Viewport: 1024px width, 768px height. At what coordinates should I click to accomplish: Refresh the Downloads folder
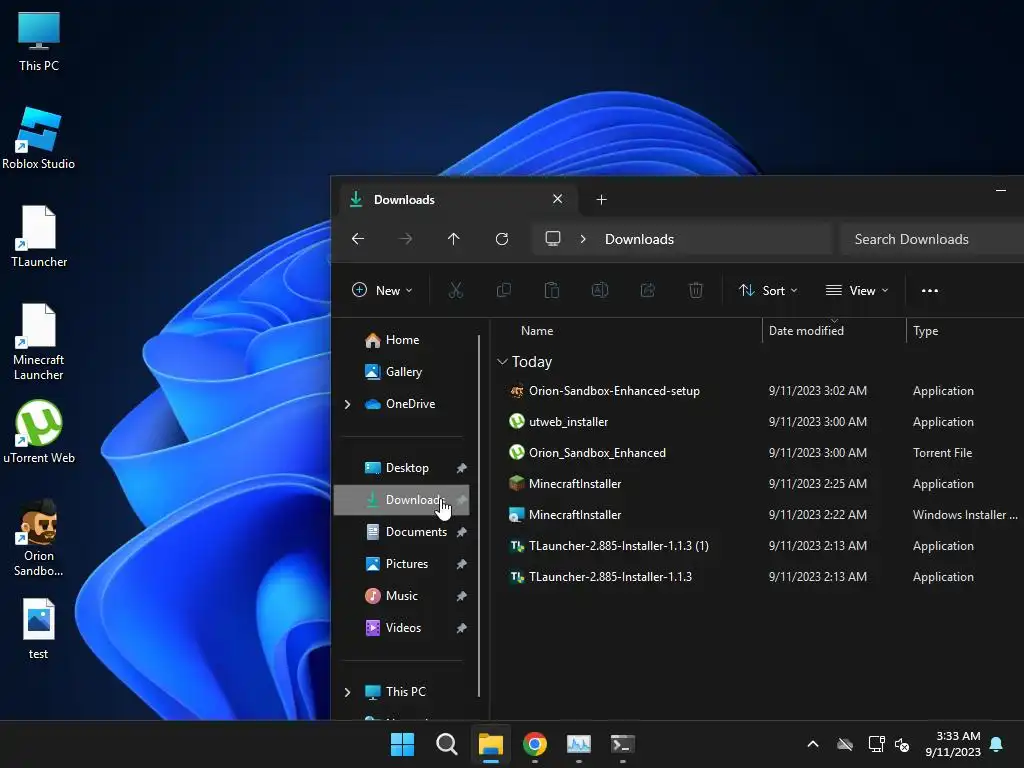(x=502, y=239)
